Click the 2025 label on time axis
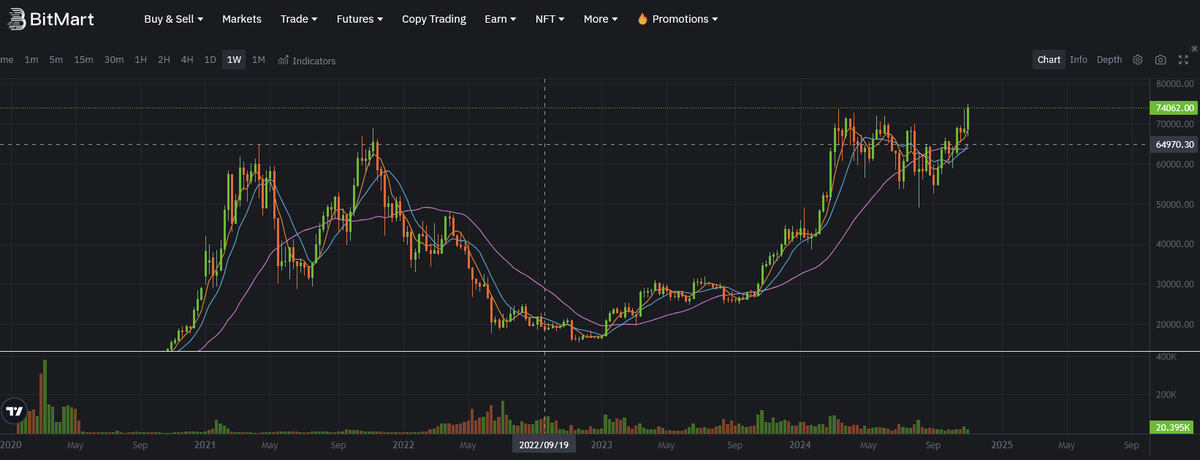Viewport: 1200px width, 460px height. tap(1003, 444)
